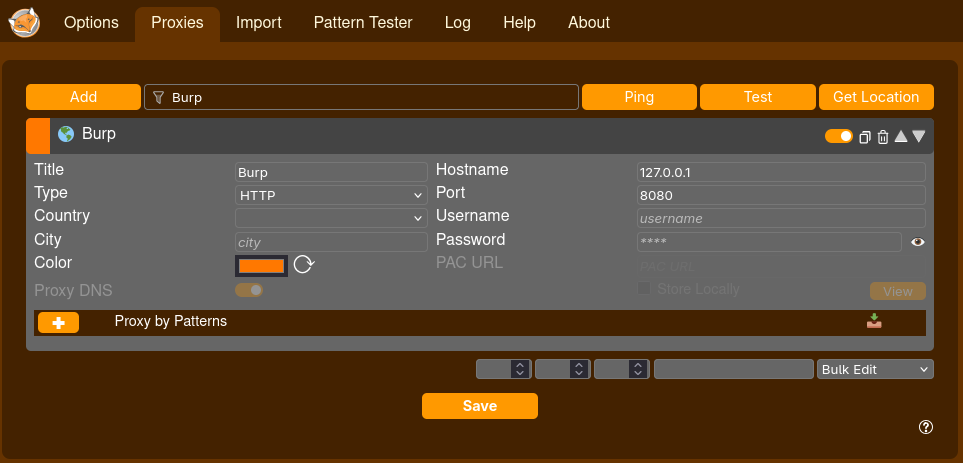Click the Port field showing 8080
Screen dimensions: 963x463
click(x=781, y=195)
